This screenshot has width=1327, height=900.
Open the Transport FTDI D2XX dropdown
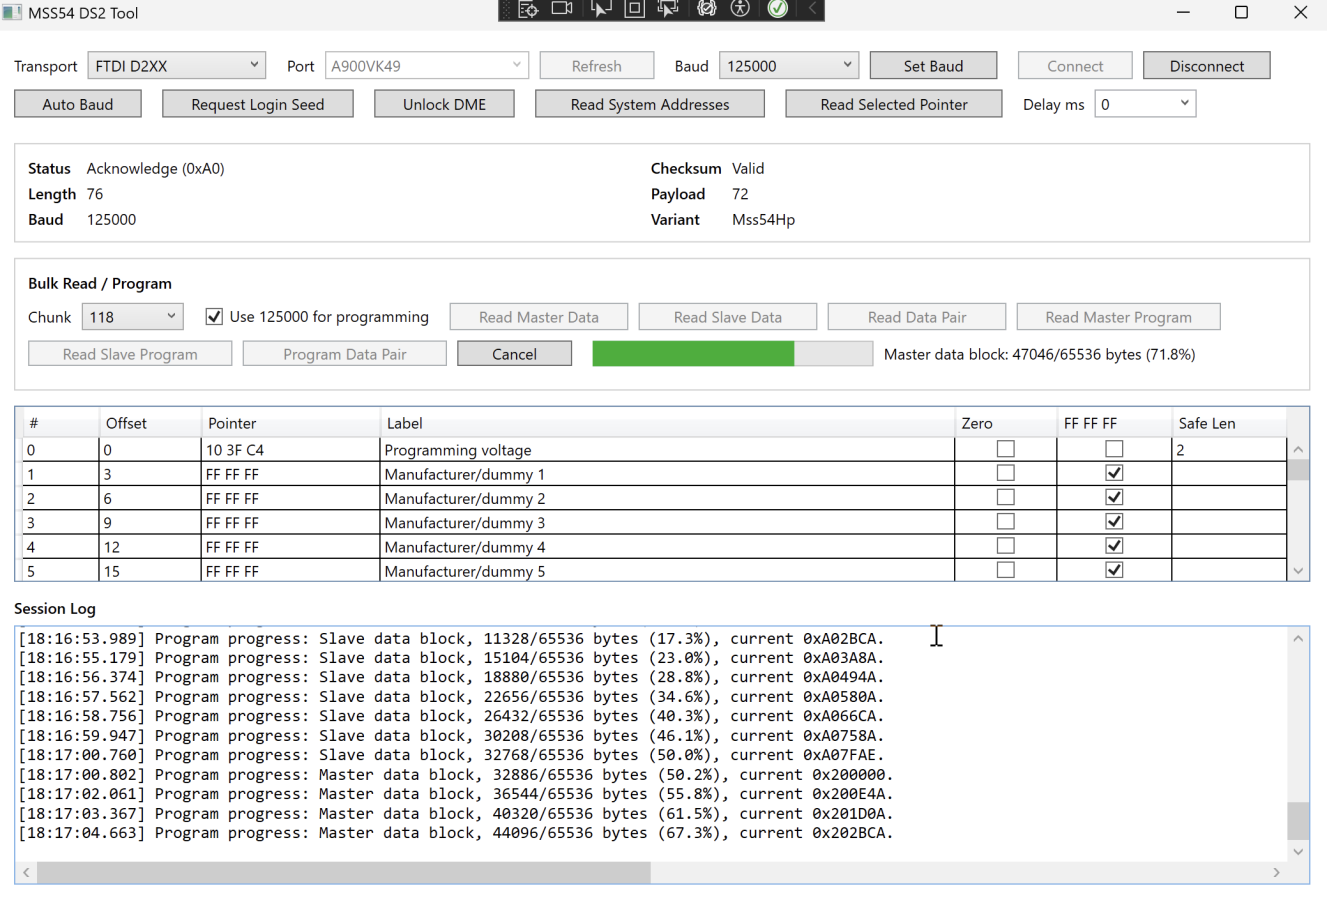[176, 66]
